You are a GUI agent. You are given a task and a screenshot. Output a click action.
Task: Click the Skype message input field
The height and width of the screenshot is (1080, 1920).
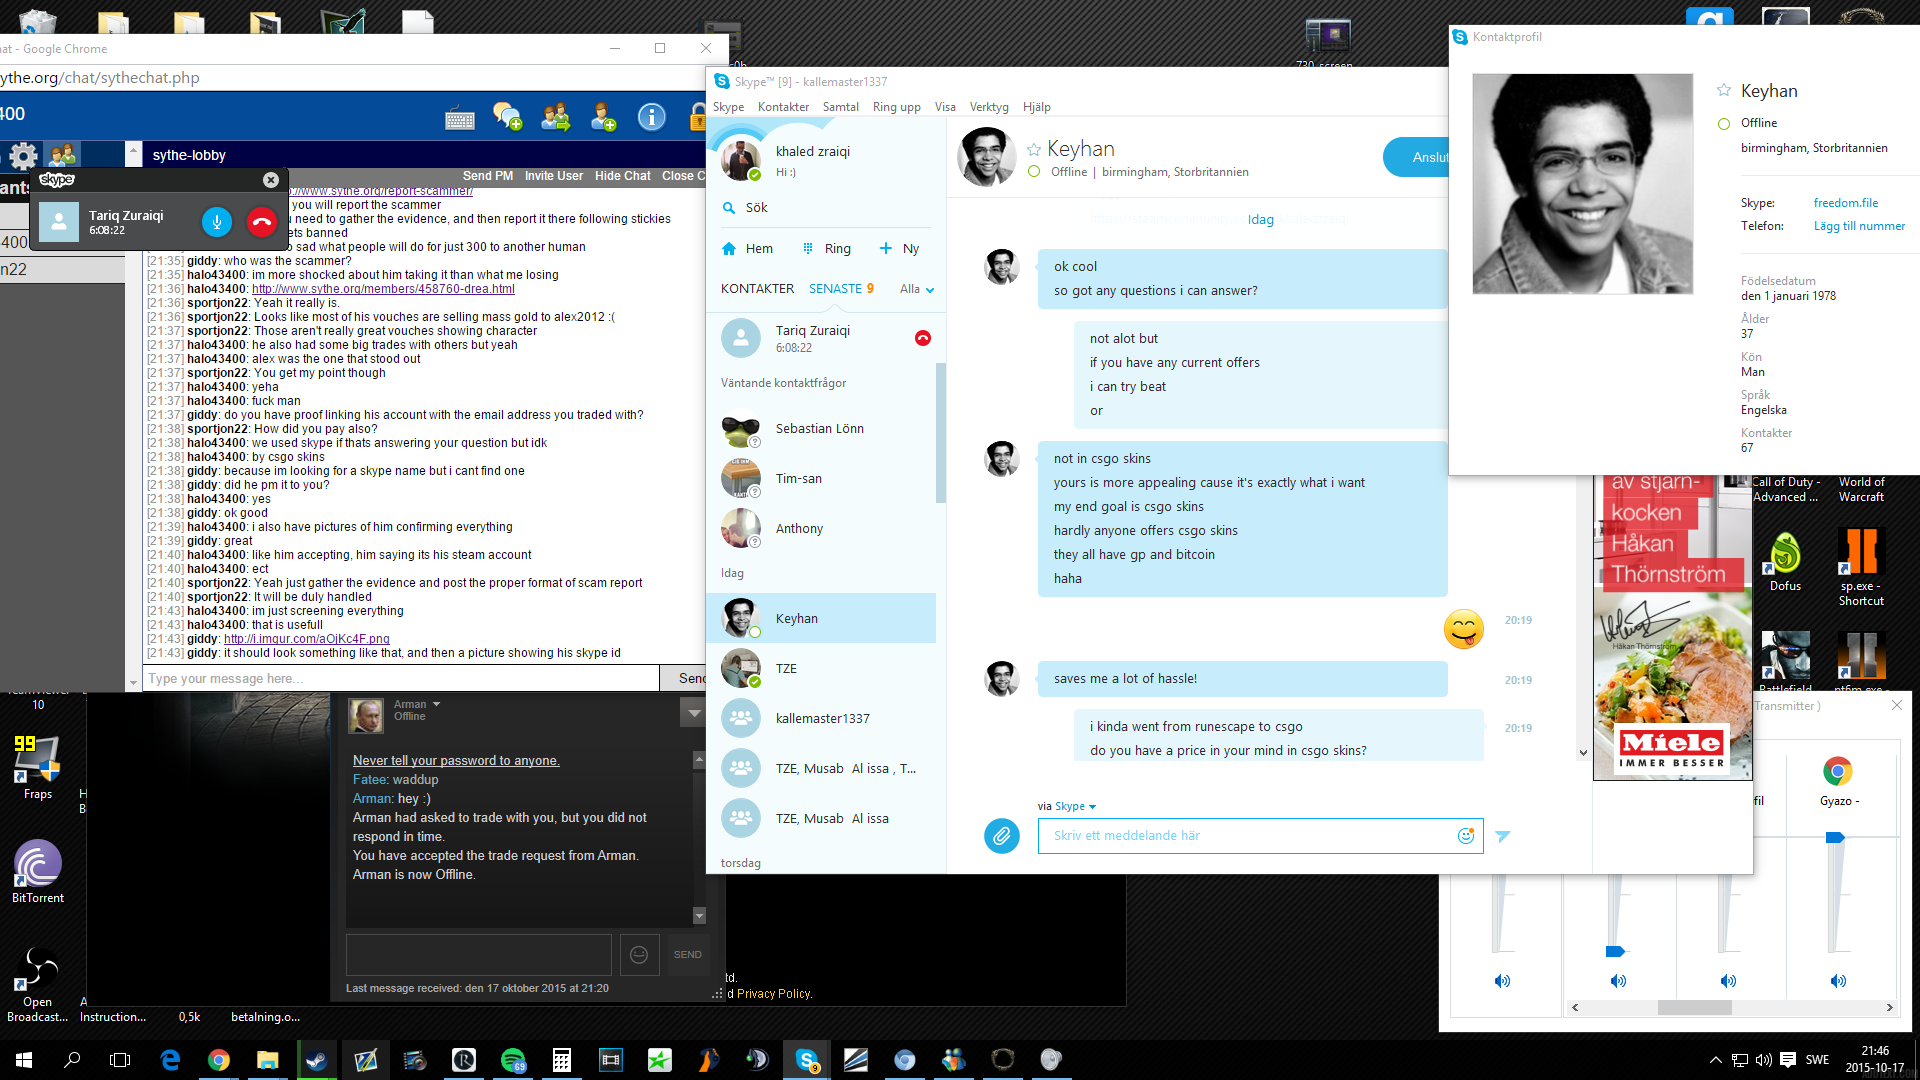coord(1245,836)
